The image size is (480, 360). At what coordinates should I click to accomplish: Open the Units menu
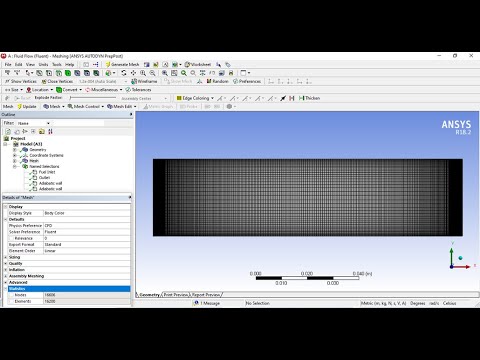point(43,64)
